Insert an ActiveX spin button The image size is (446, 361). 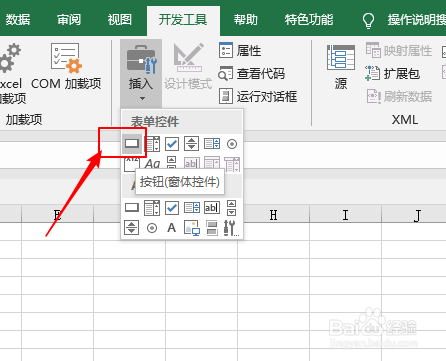(x=132, y=228)
